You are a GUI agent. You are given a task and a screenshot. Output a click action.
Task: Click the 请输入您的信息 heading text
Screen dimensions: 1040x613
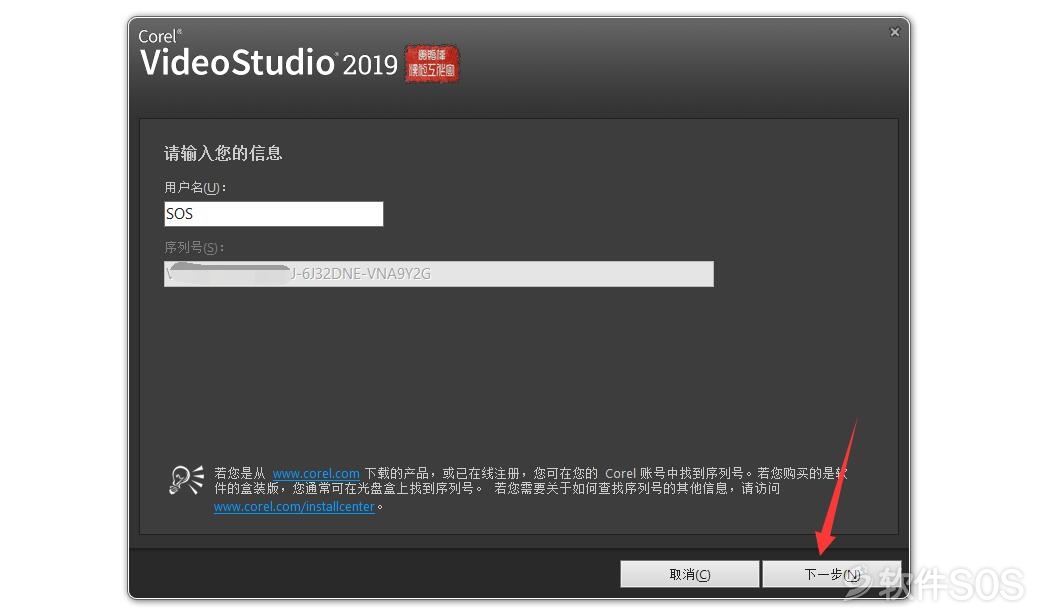pyautogui.click(x=224, y=153)
